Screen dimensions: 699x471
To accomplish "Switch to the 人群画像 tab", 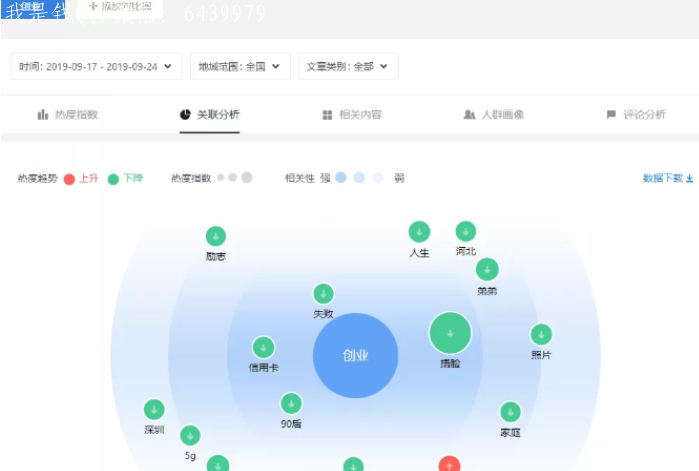I will 494,115.
